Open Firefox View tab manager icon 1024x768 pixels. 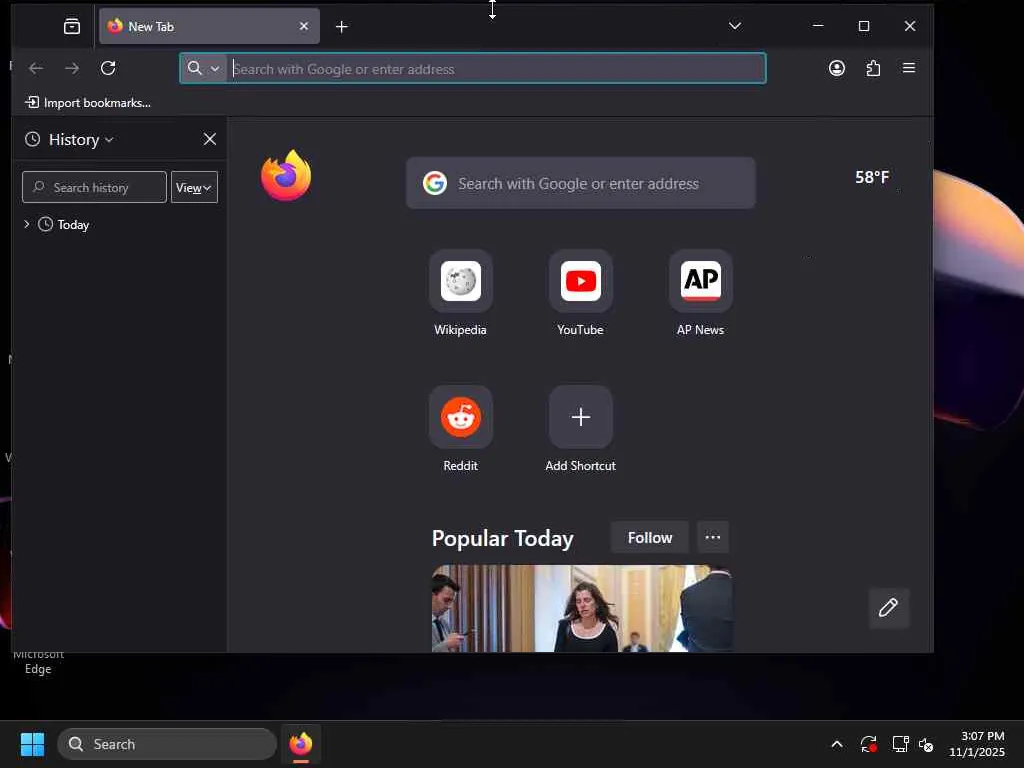(x=72, y=26)
